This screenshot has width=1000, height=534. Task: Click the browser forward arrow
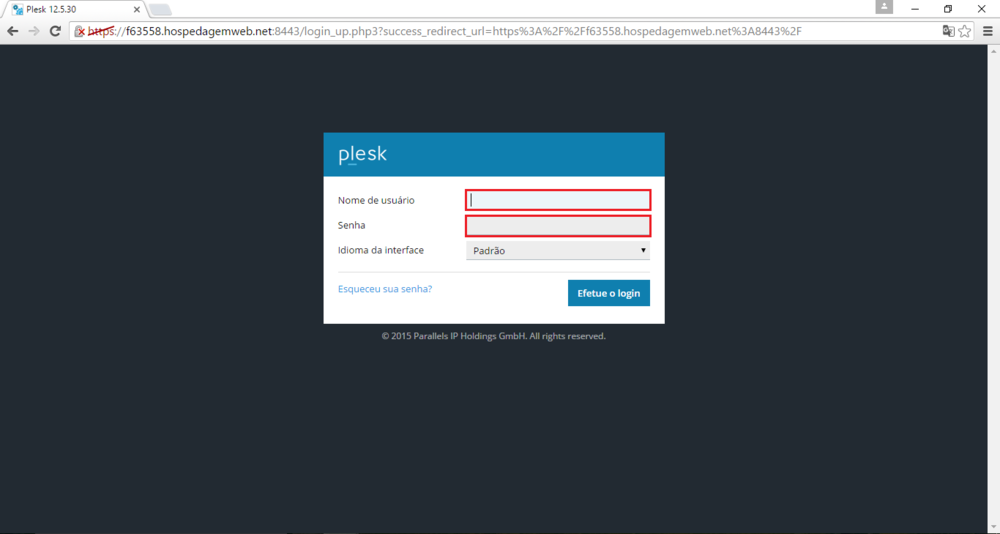point(34,31)
